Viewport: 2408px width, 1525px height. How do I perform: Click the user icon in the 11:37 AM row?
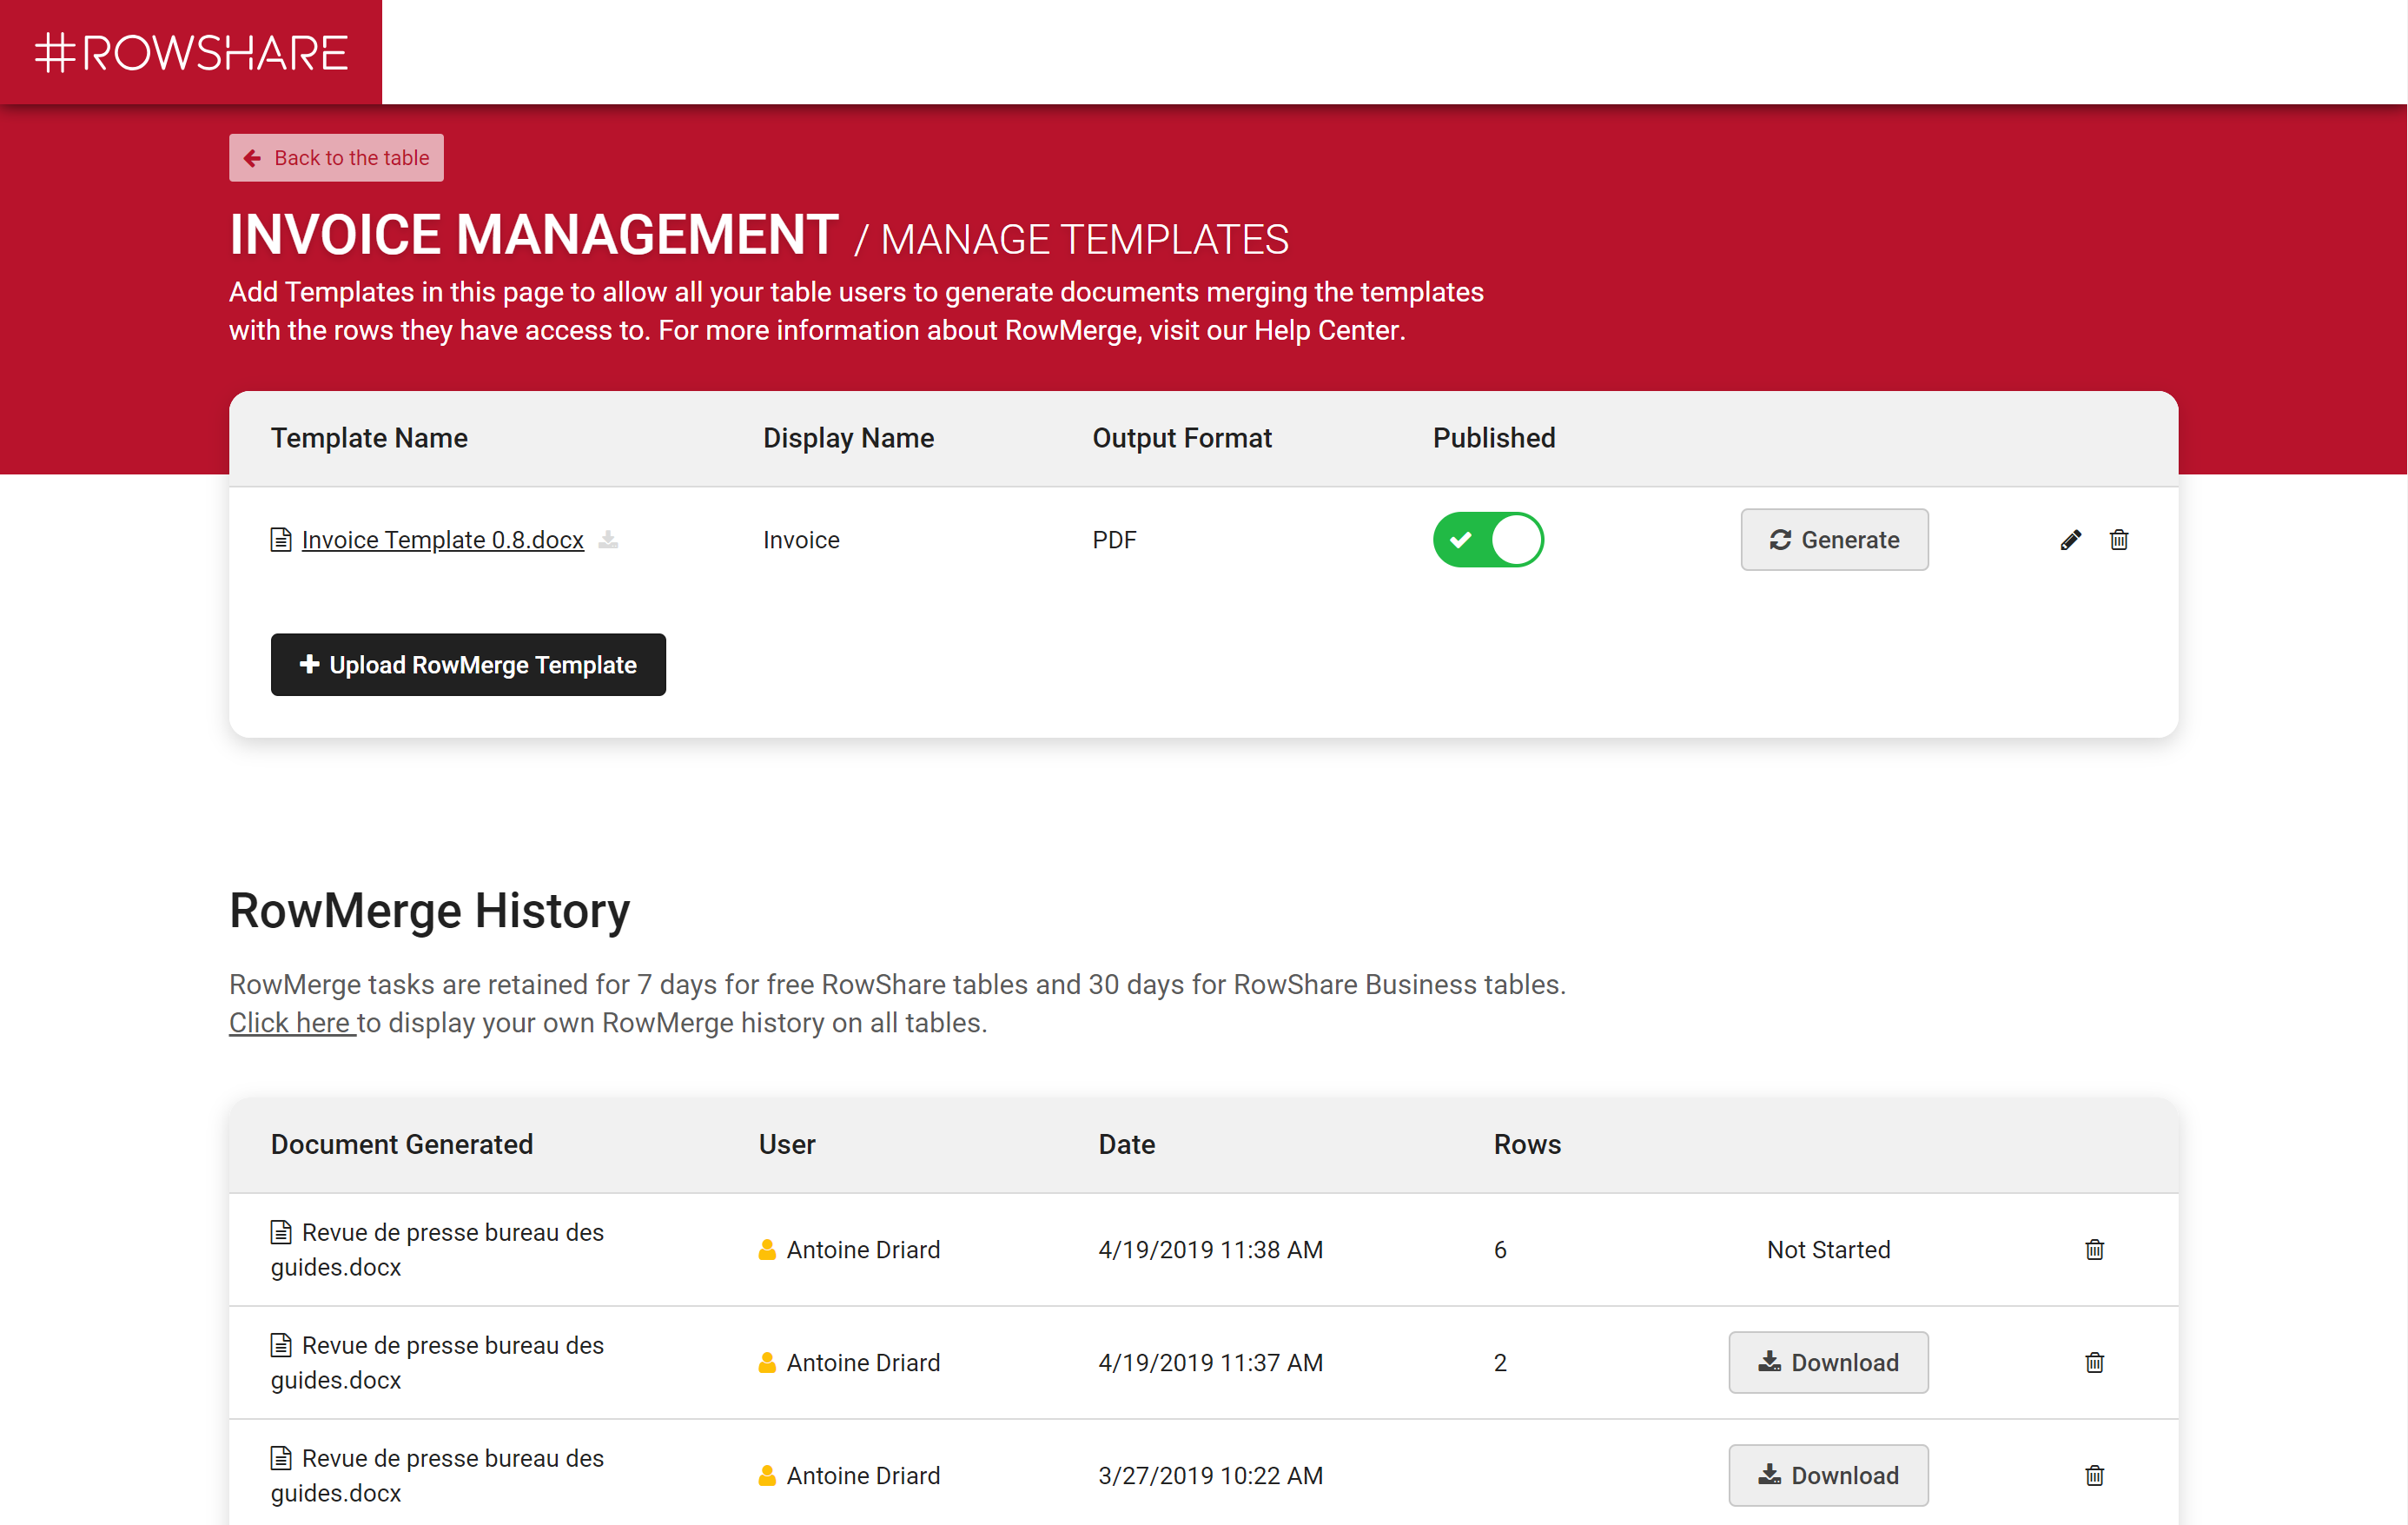coord(767,1363)
